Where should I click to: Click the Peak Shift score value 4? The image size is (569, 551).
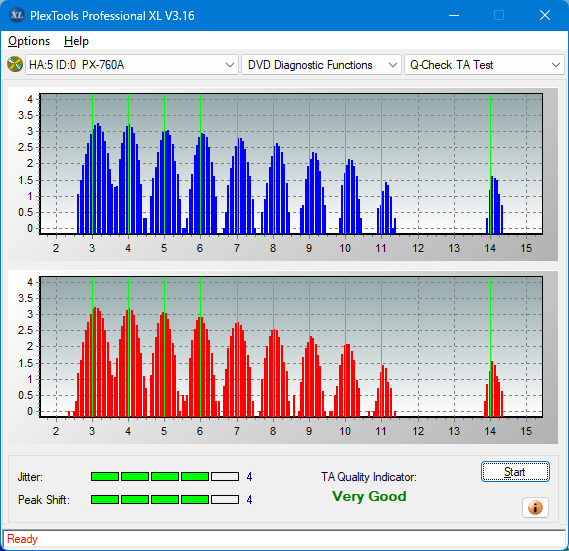[249, 499]
